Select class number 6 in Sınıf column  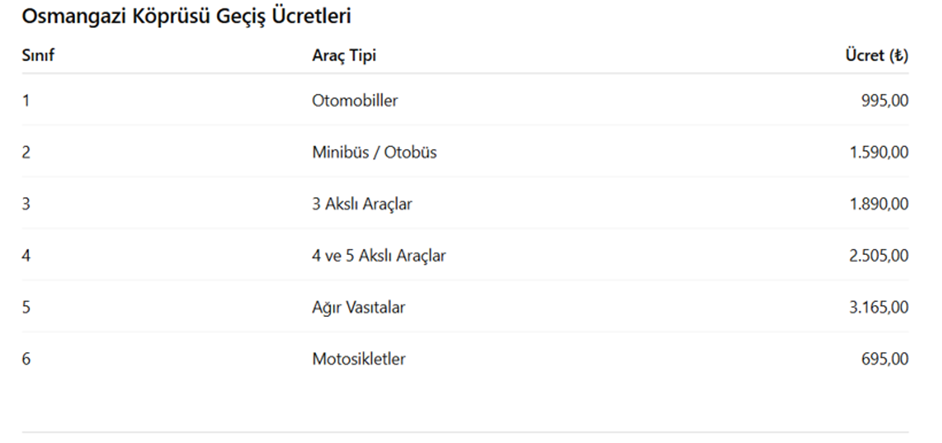click(26, 359)
